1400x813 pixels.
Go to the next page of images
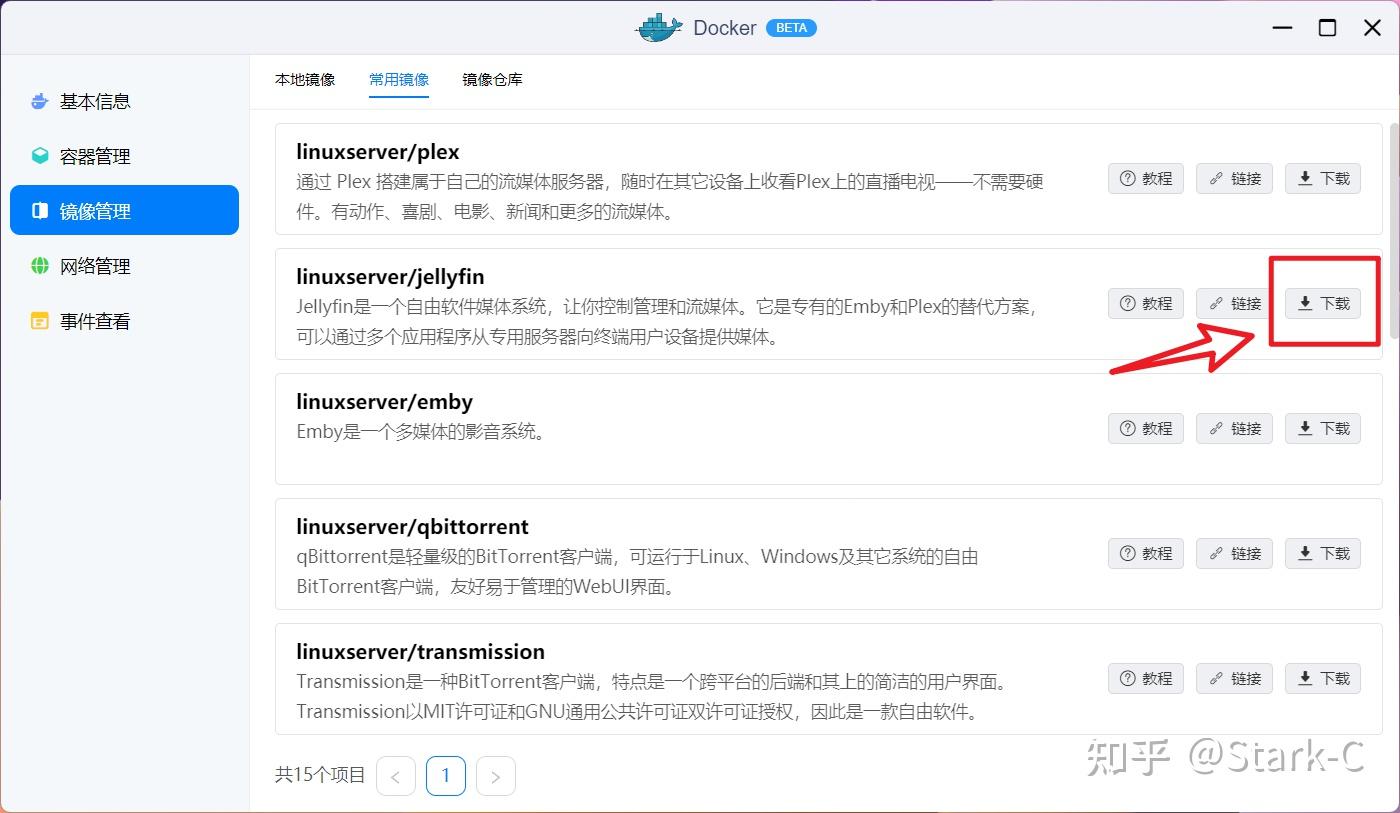coord(496,775)
